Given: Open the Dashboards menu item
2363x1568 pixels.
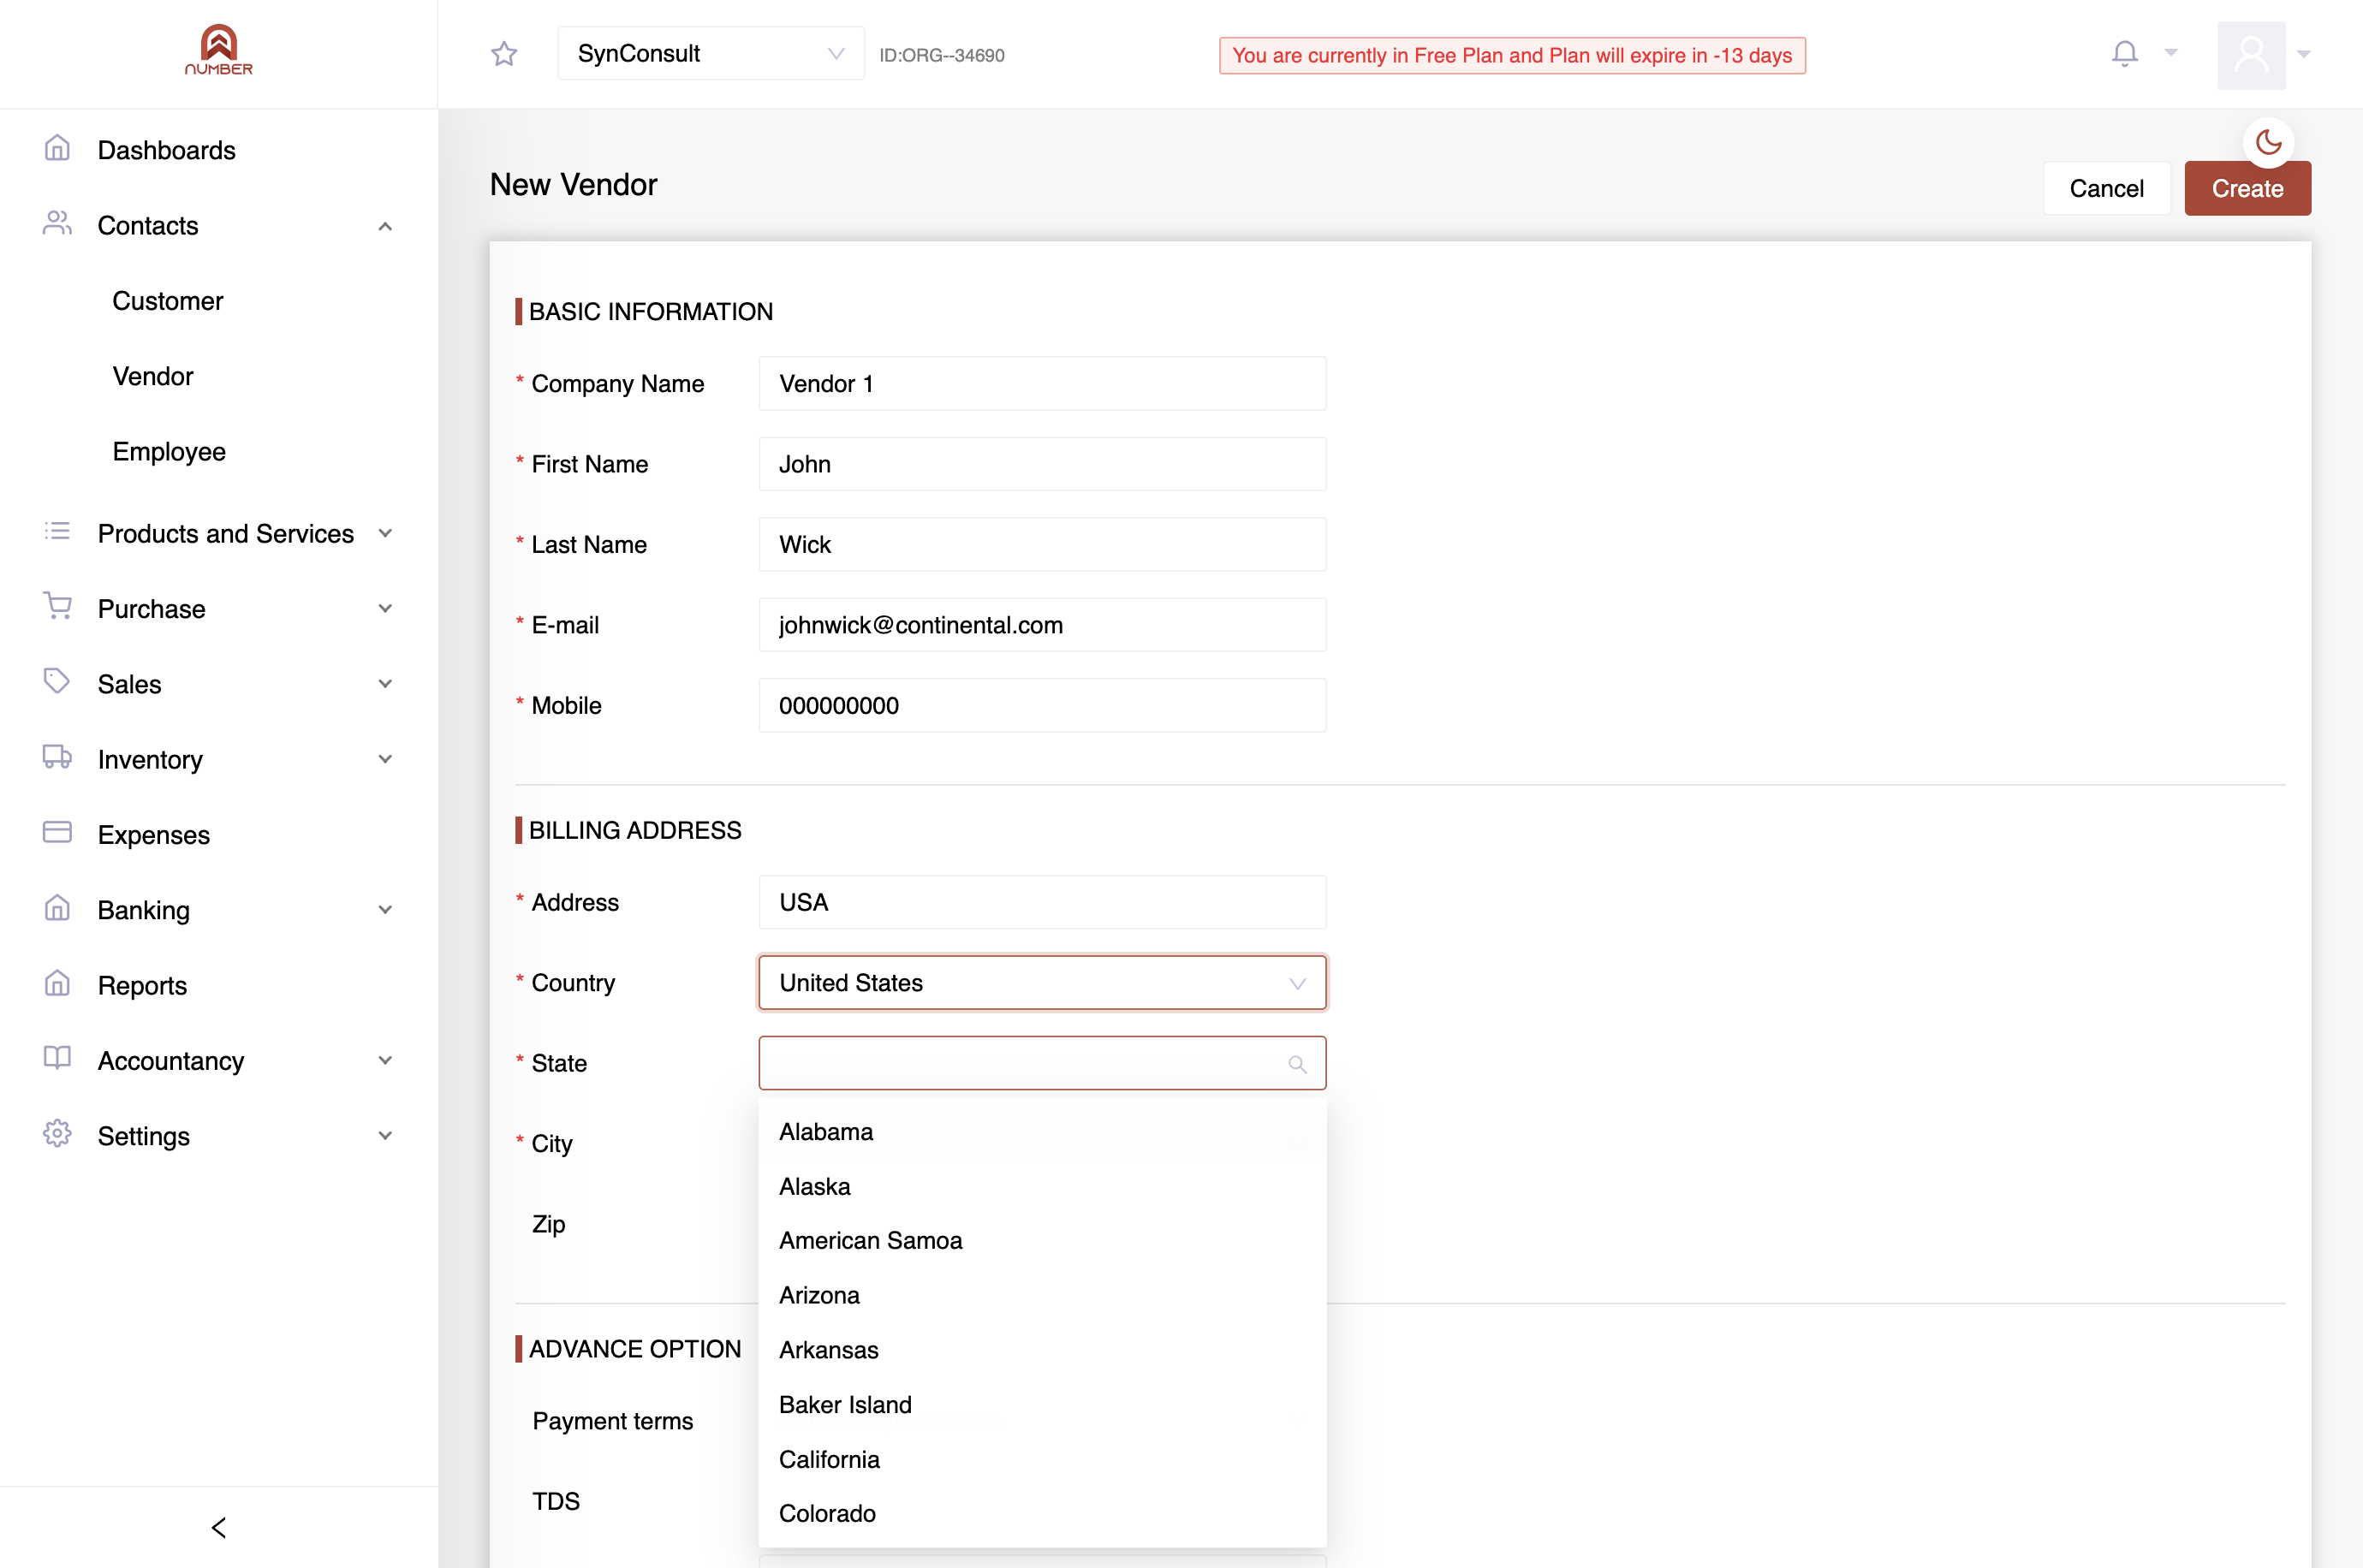Looking at the screenshot, I should [166, 150].
